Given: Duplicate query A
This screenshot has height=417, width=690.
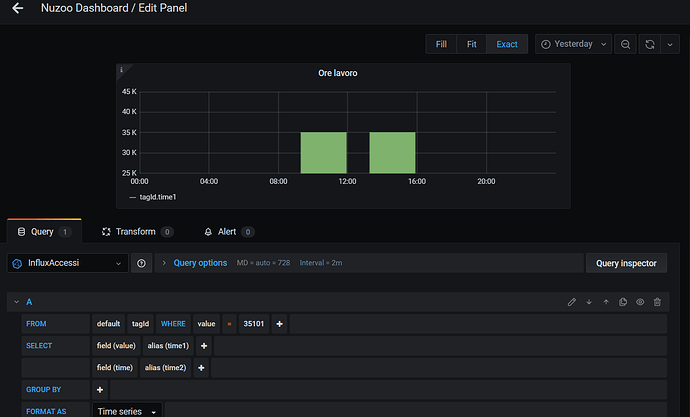Looking at the screenshot, I should pos(623,302).
